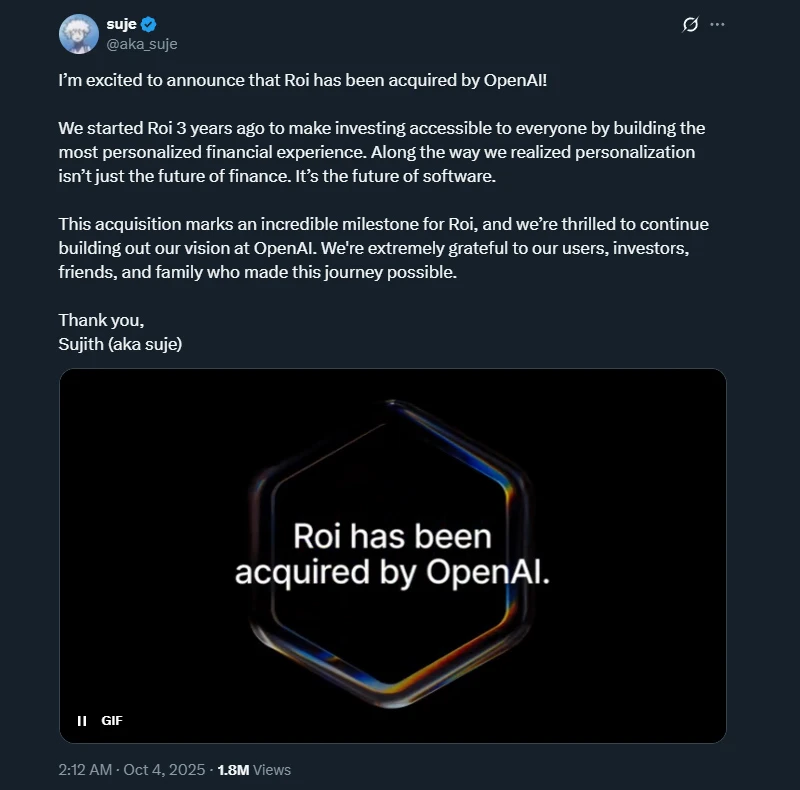Click the rounded GIF media container
The image size is (800, 790).
394,555
